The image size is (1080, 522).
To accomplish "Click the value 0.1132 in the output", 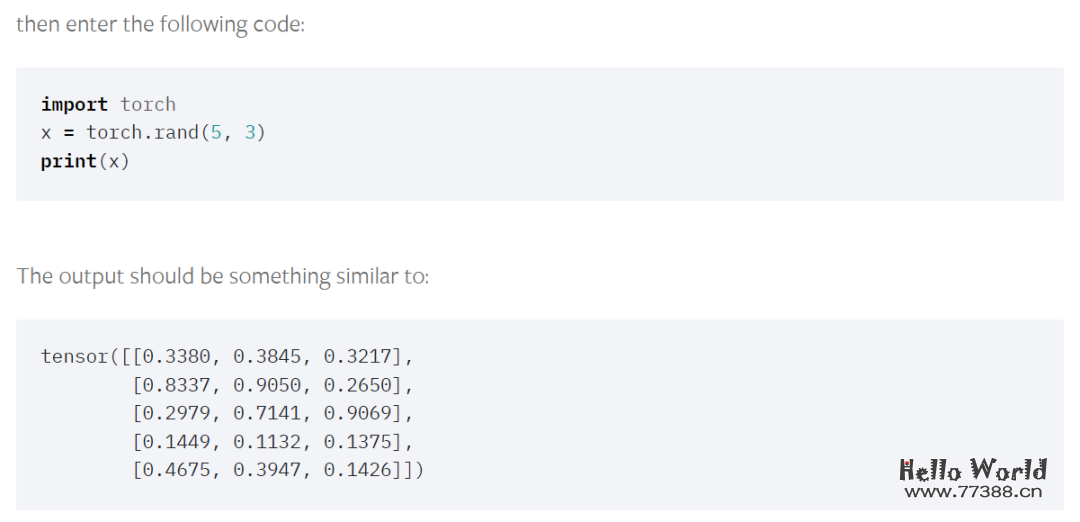I will coord(267,441).
